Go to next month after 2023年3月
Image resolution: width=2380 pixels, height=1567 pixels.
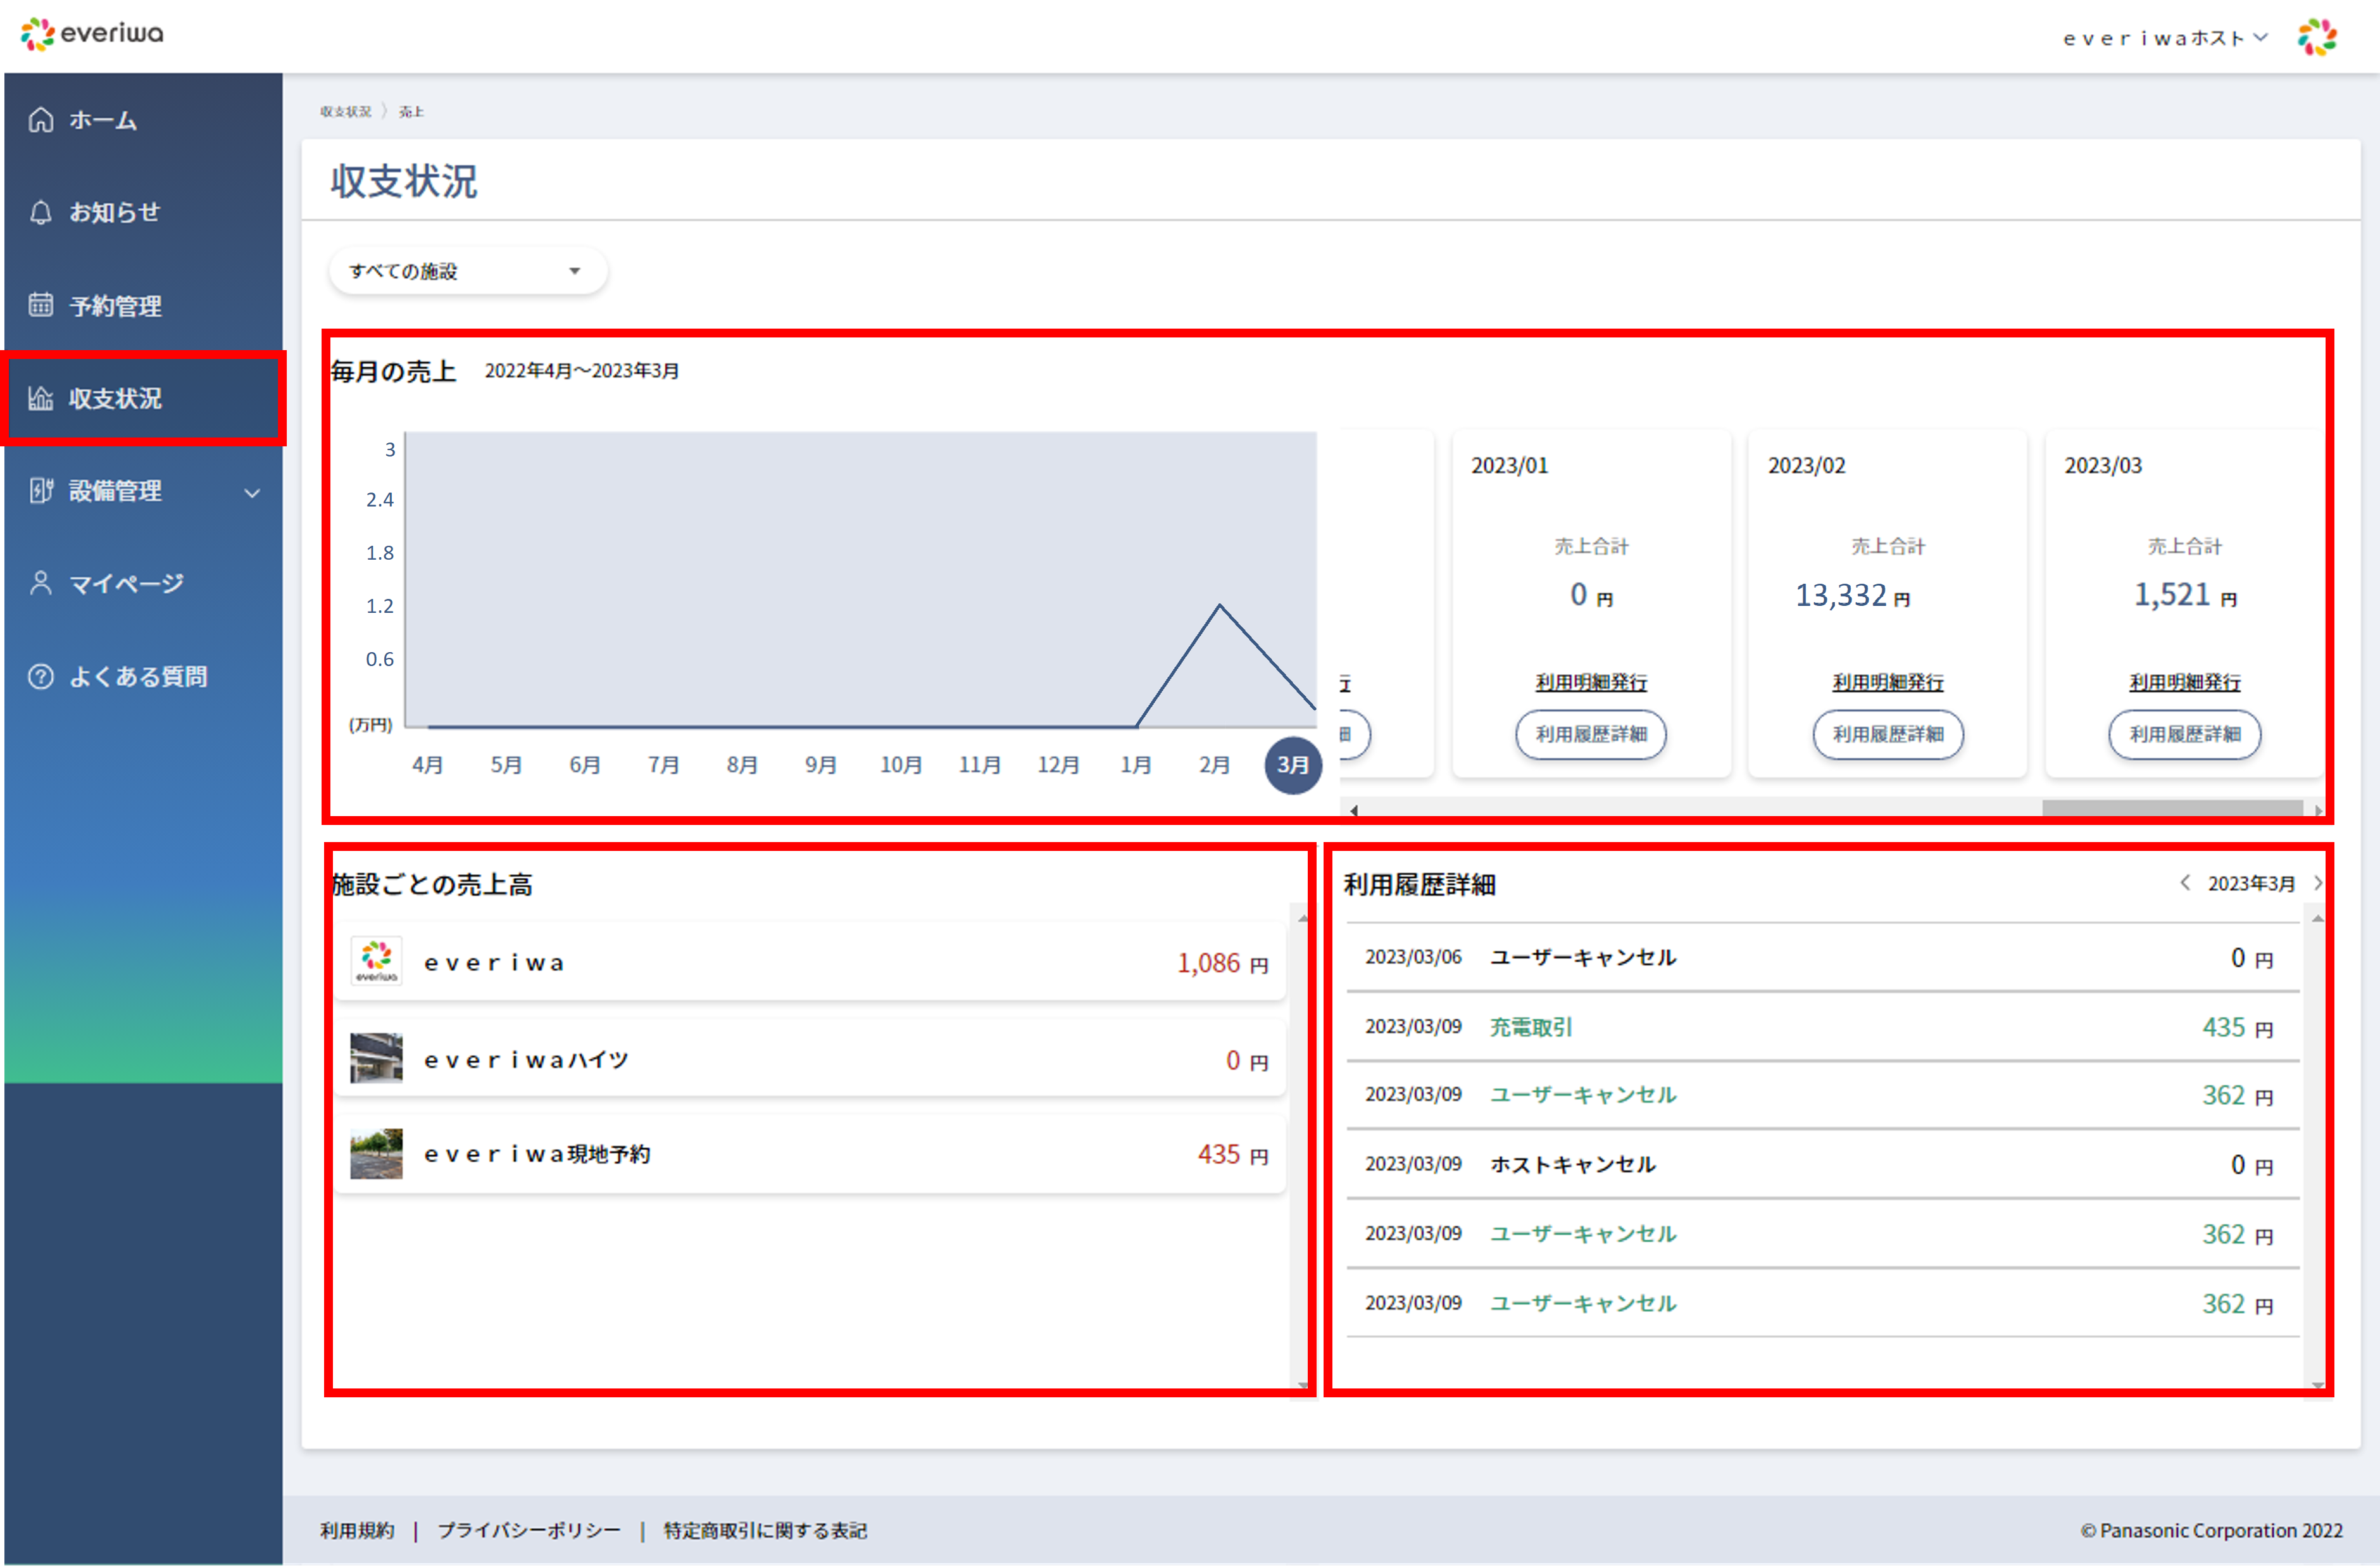[x=2317, y=882]
